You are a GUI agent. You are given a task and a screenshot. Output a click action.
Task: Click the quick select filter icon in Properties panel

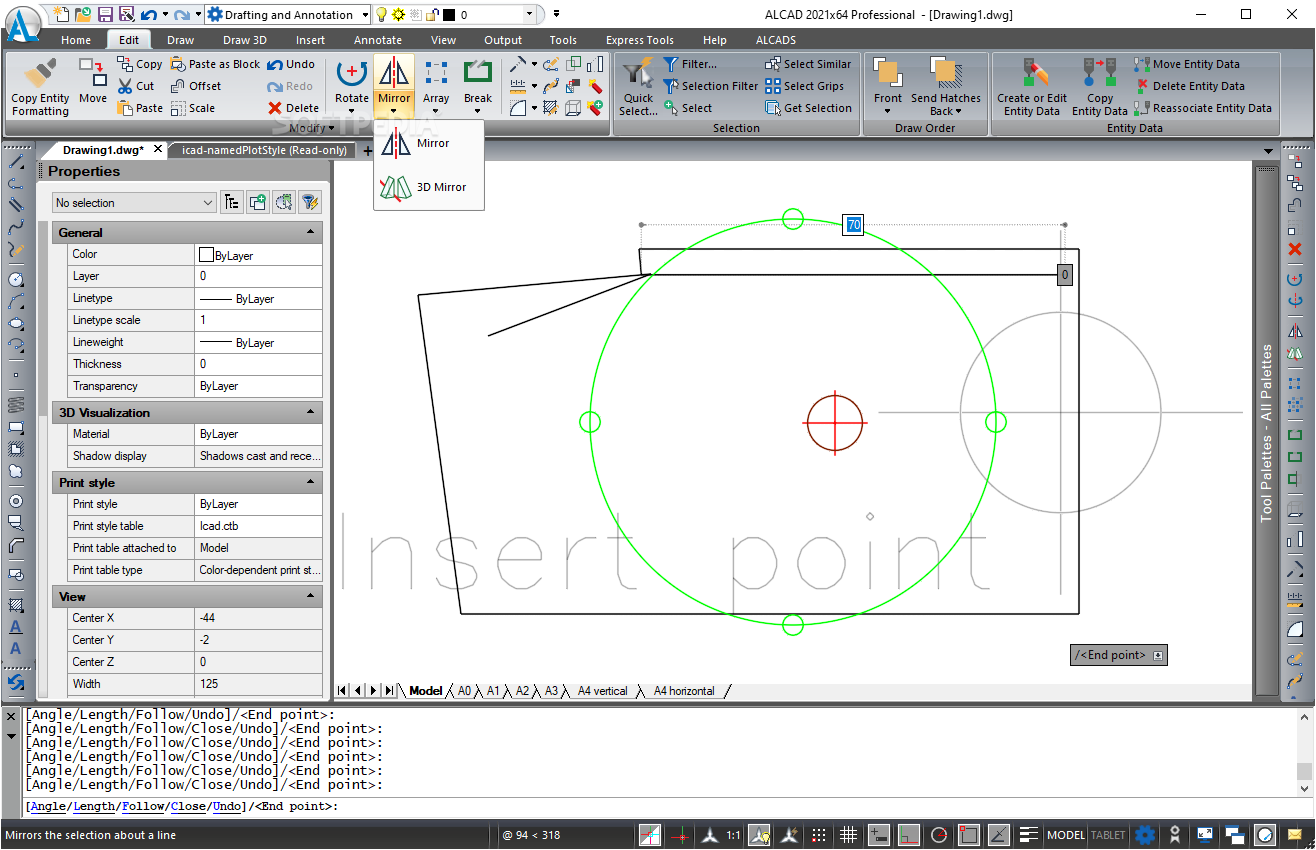(x=310, y=202)
